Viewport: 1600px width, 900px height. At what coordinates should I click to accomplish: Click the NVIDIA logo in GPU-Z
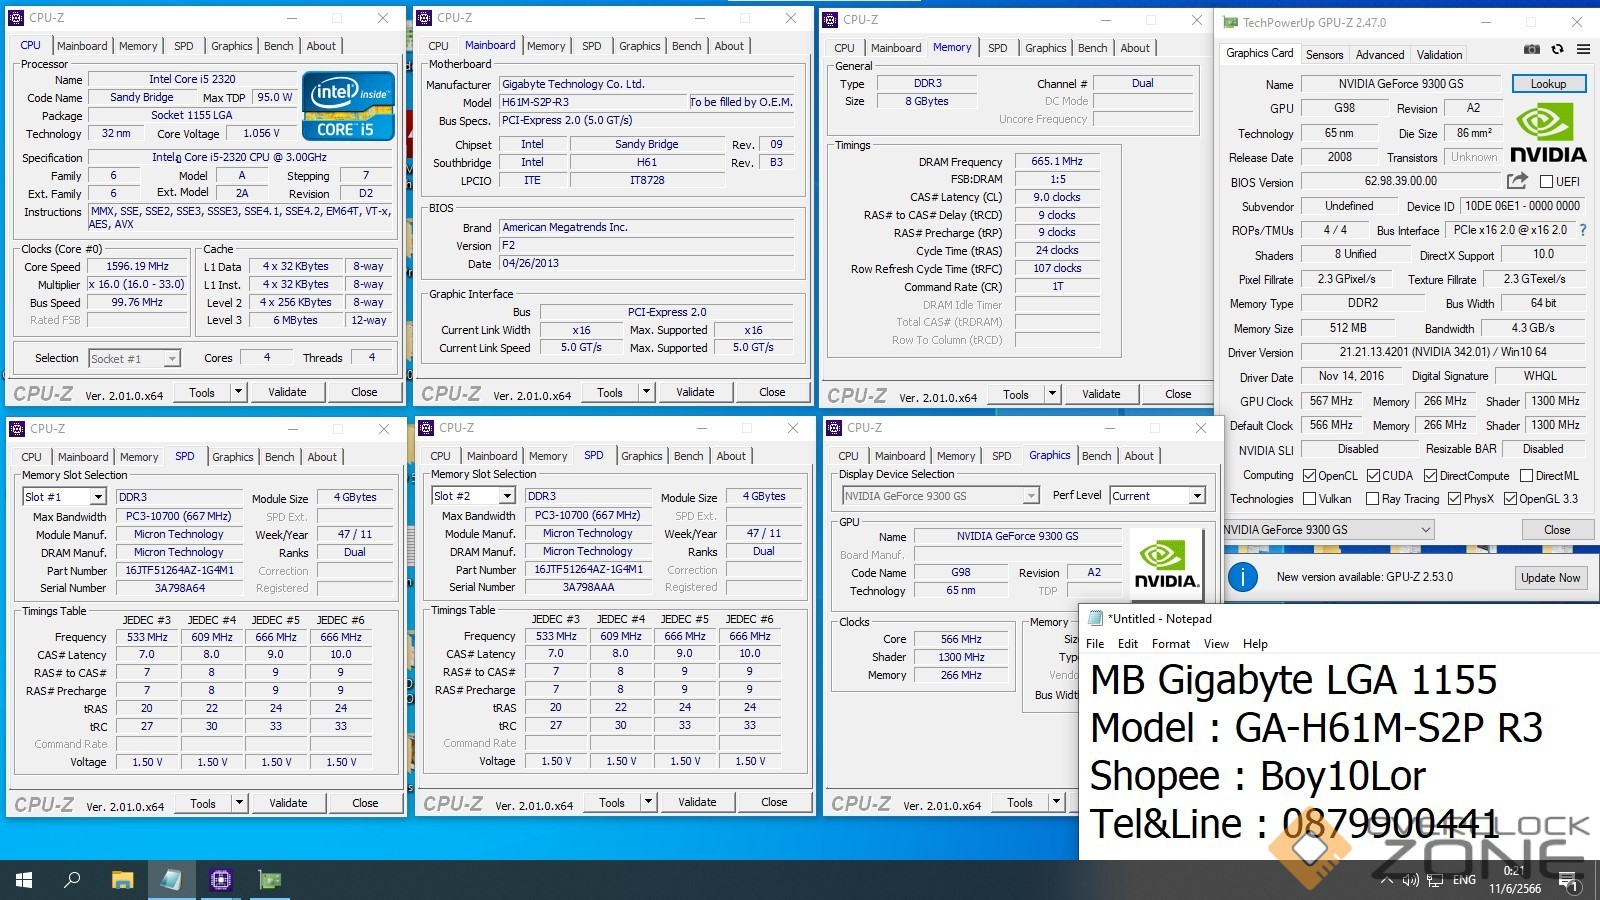click(1548, 135)
